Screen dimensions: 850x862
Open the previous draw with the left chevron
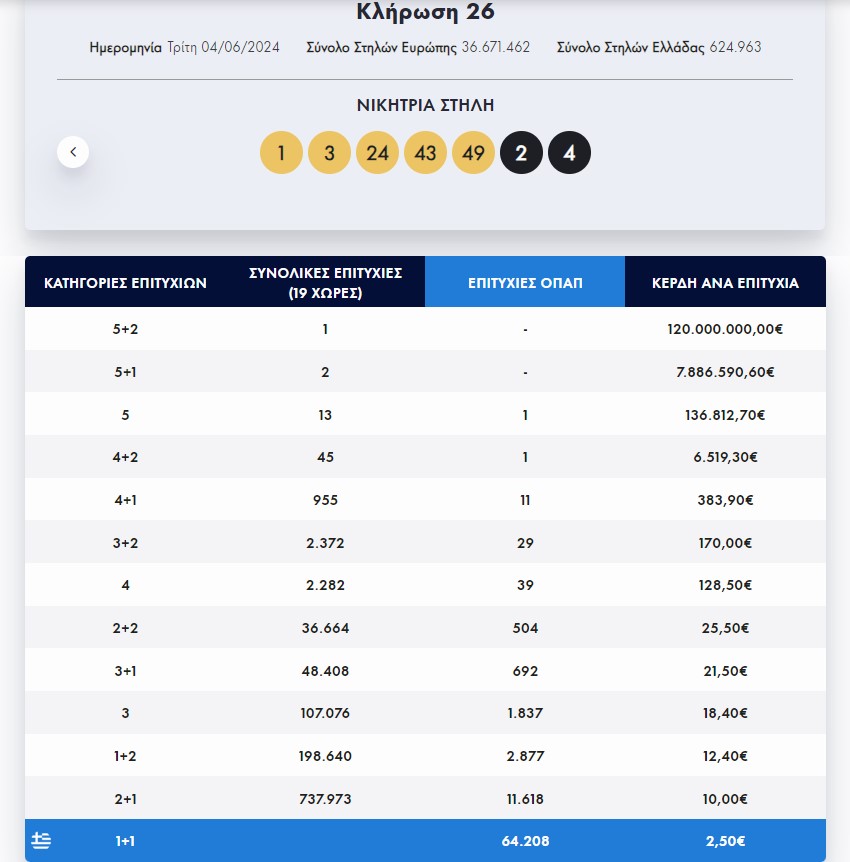(x=73, y=151)
